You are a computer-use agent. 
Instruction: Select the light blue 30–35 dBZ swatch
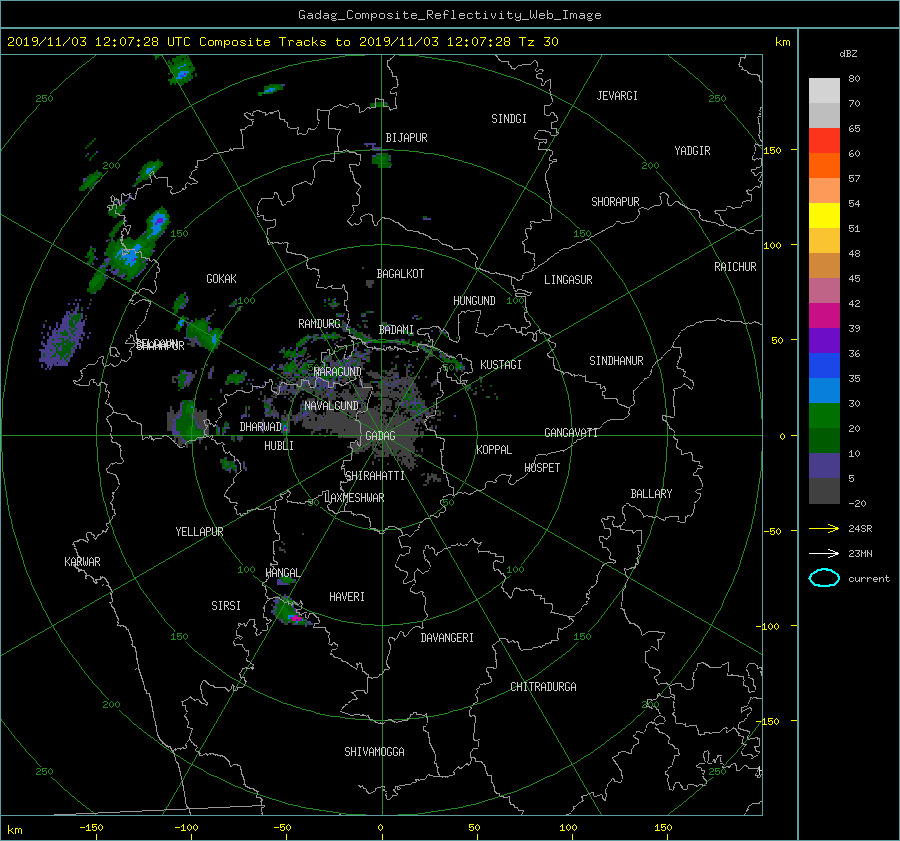click(824, 390)
